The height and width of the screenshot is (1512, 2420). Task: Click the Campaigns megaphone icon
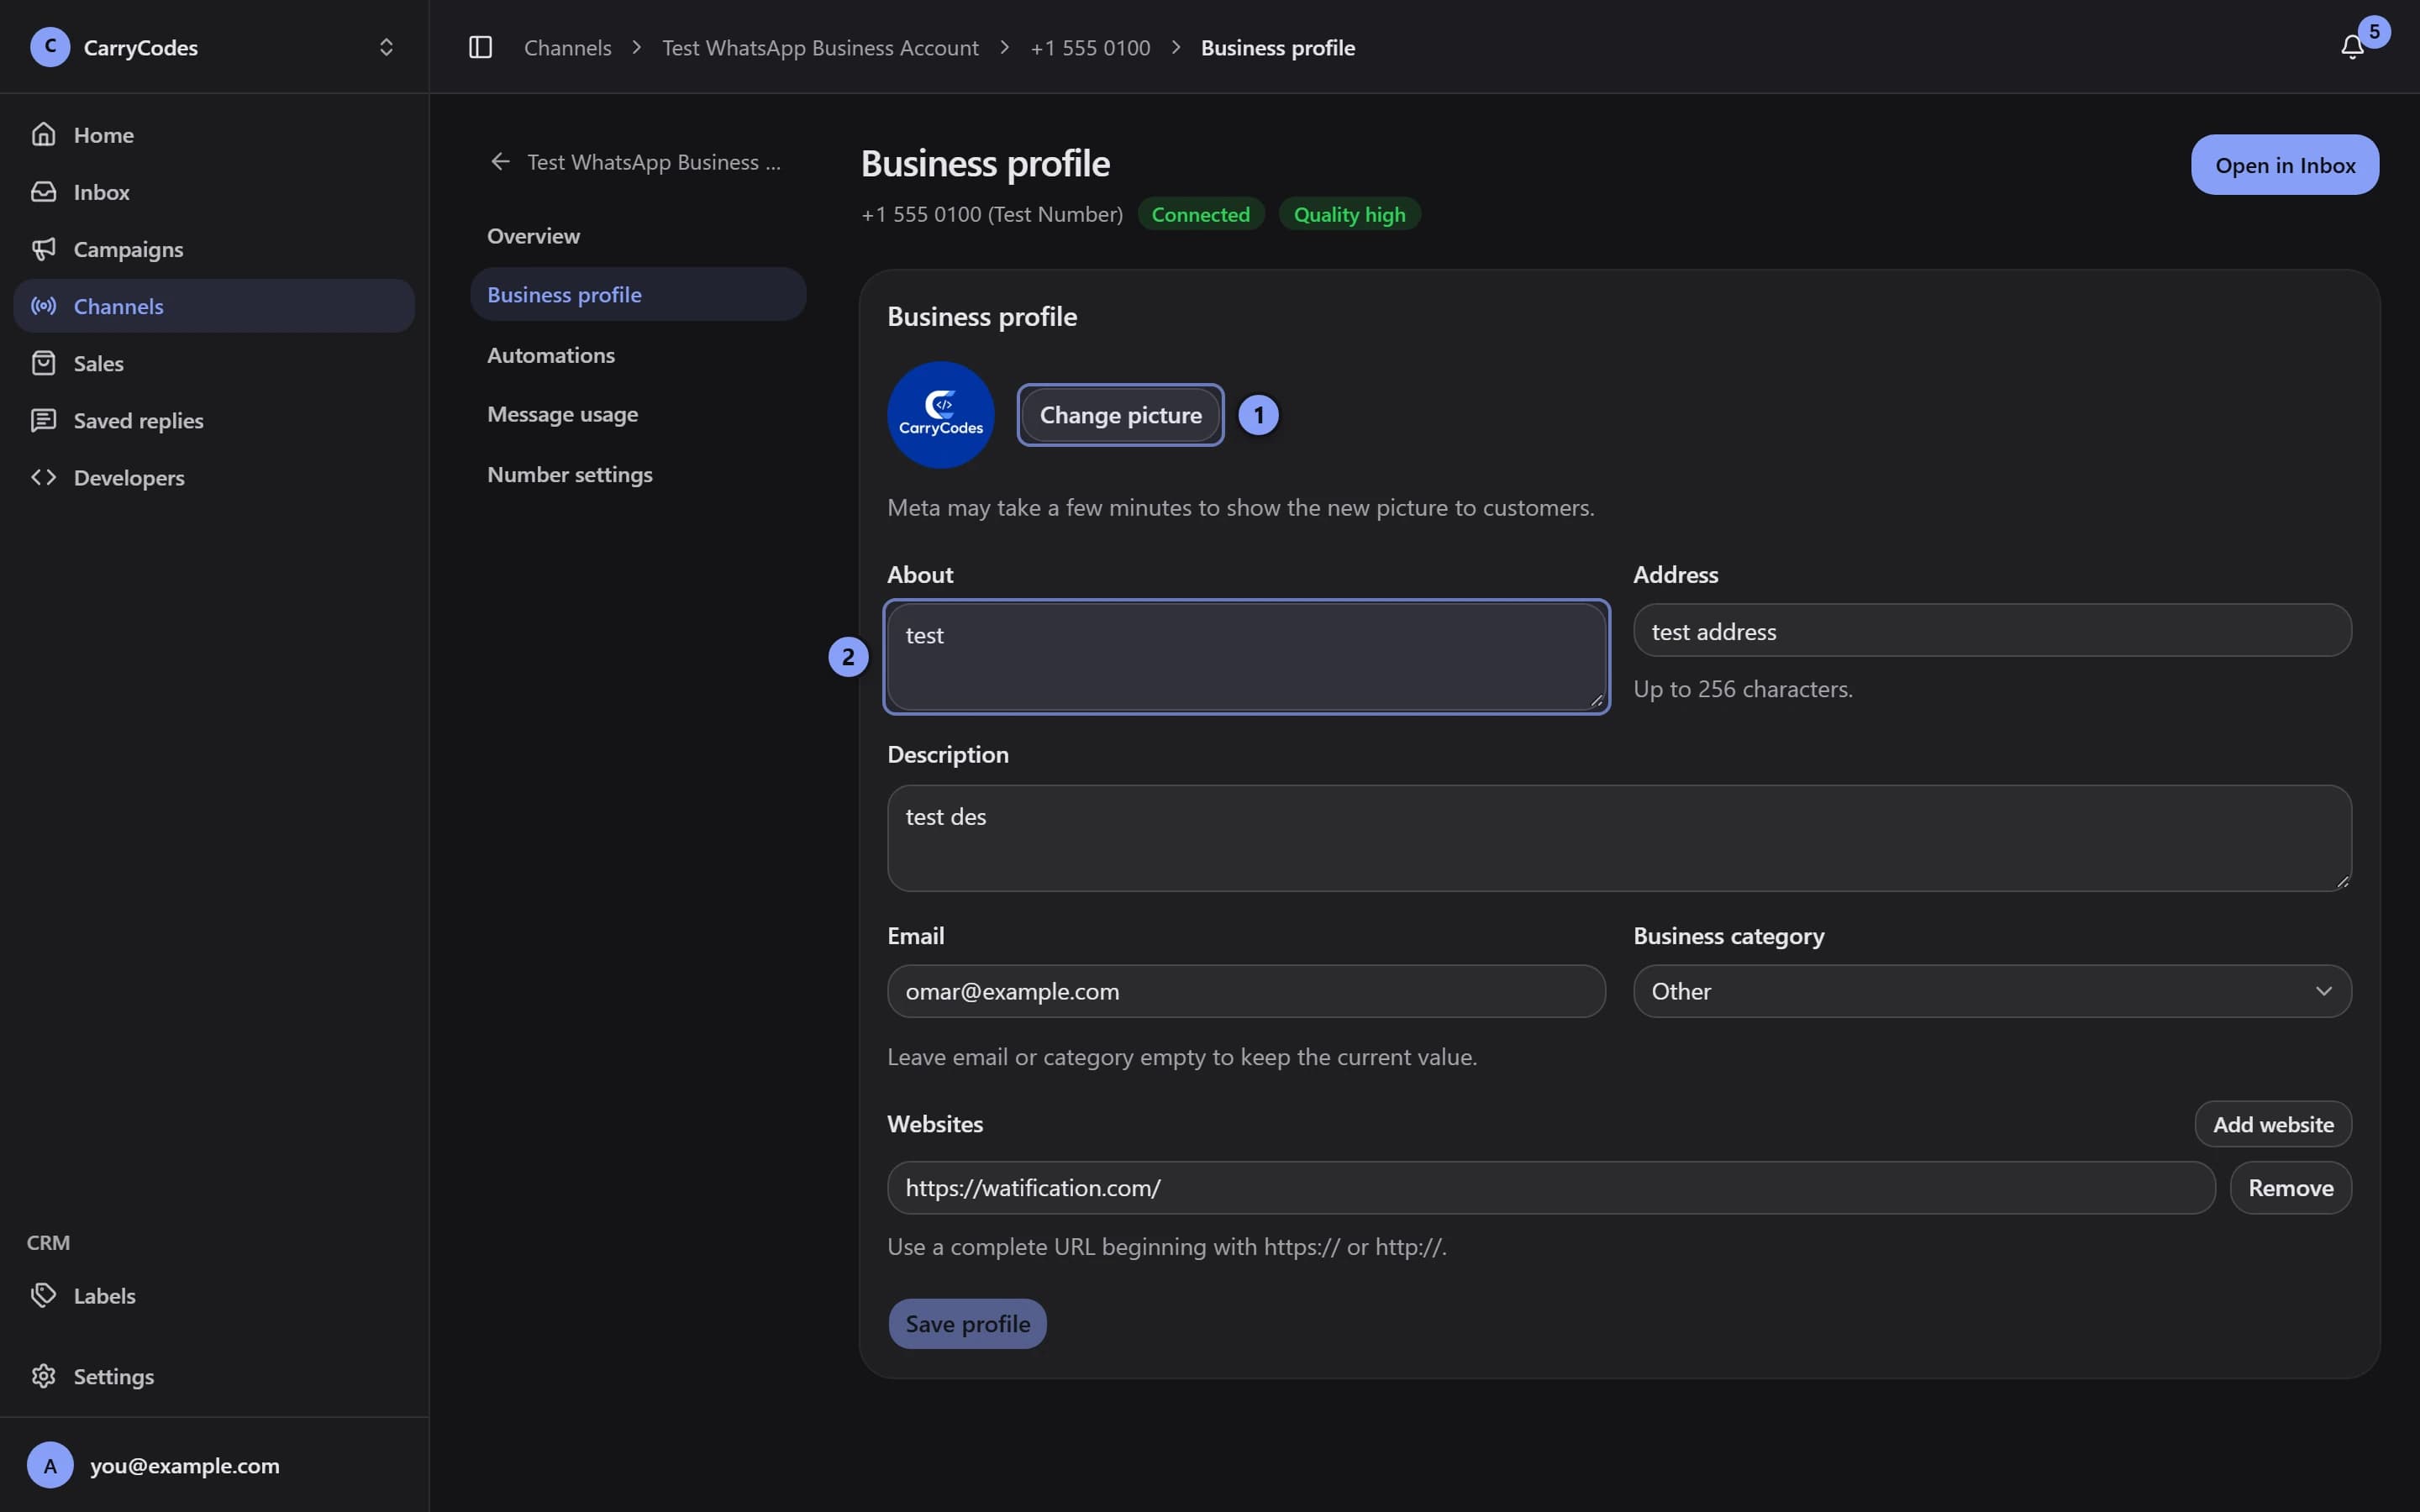(43, 248)
